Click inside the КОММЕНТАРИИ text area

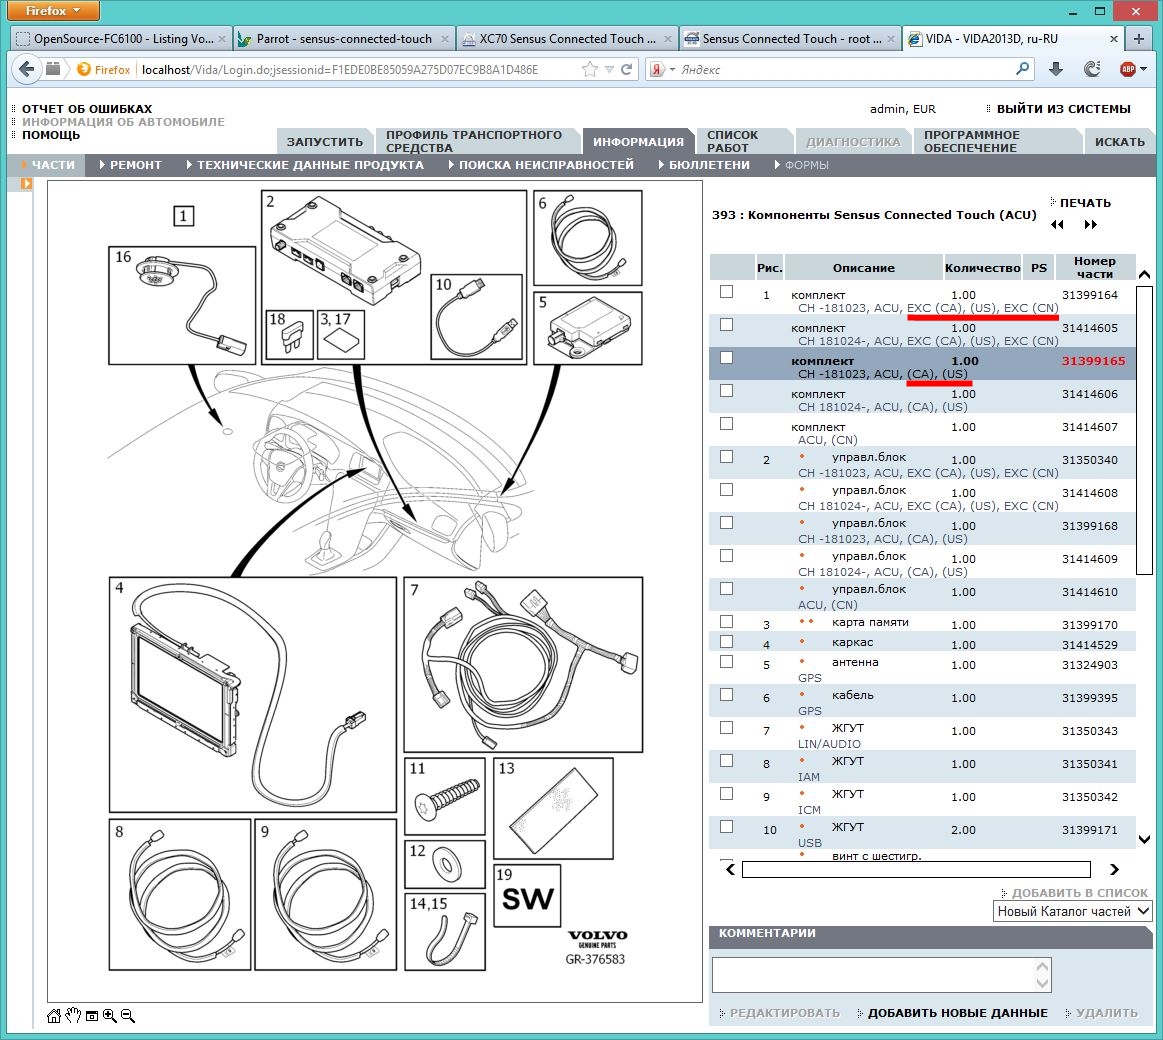881,975
